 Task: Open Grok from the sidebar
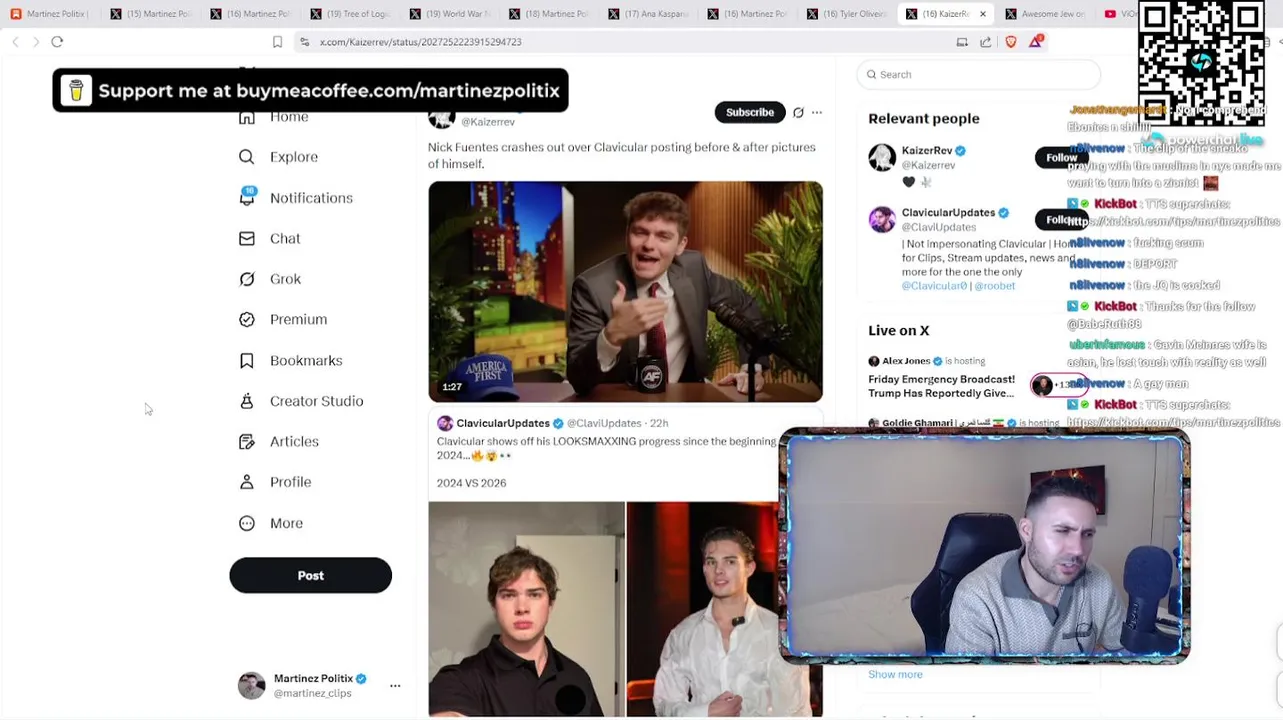(x=247, y=279)
